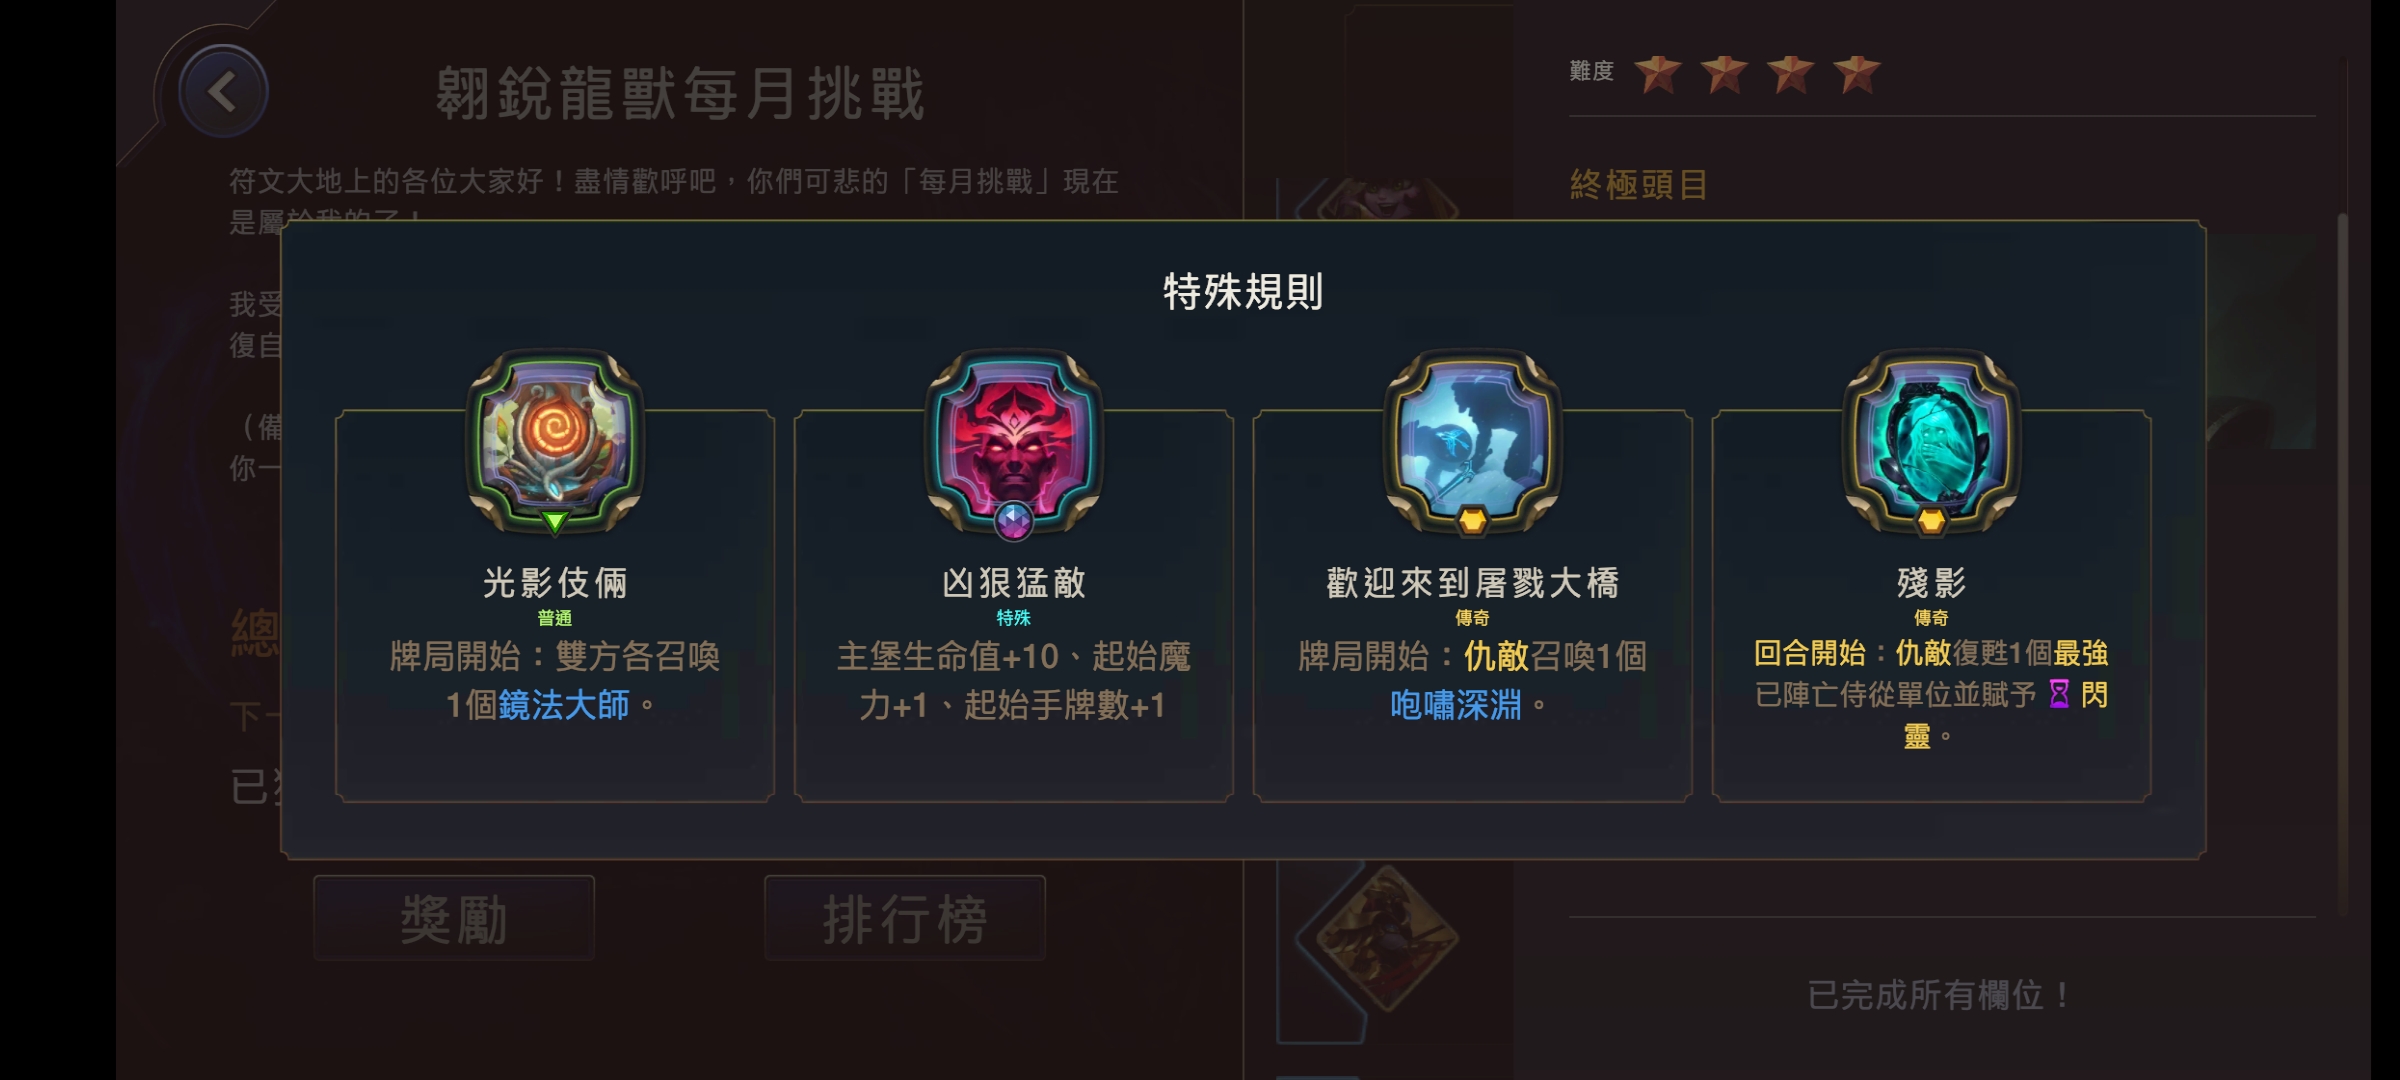The width and height of the screenshot is (2400, 1080).
Task: Open the 獎勵 rewards button
Action: (x=454, y=919)
